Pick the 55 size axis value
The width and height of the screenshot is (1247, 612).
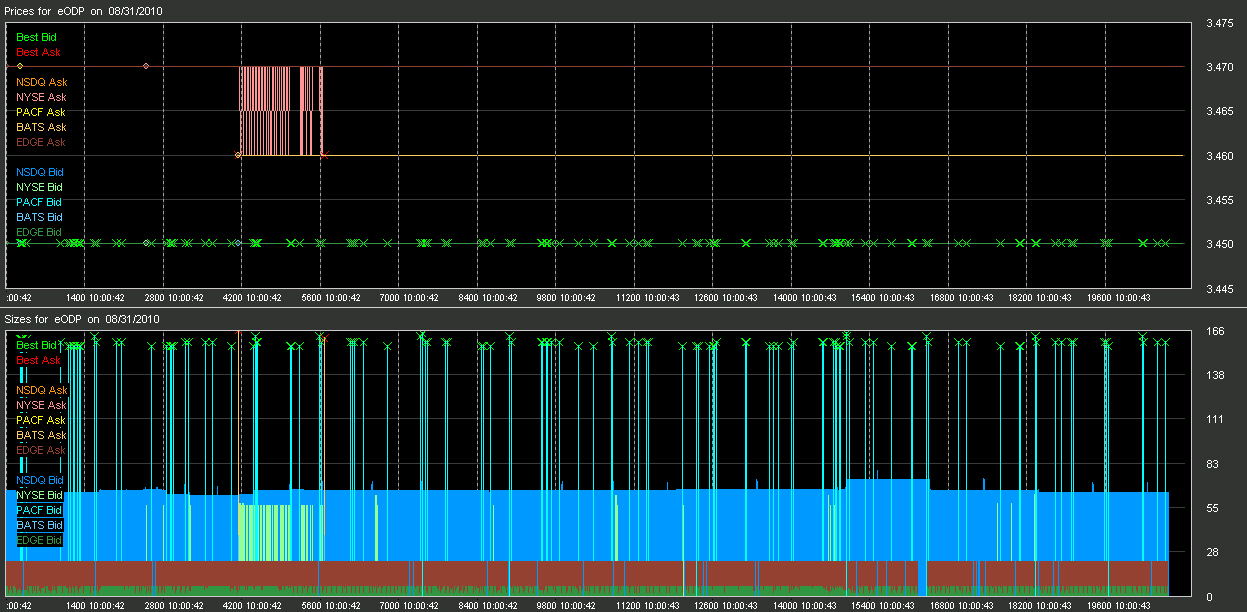point(1212,508)
